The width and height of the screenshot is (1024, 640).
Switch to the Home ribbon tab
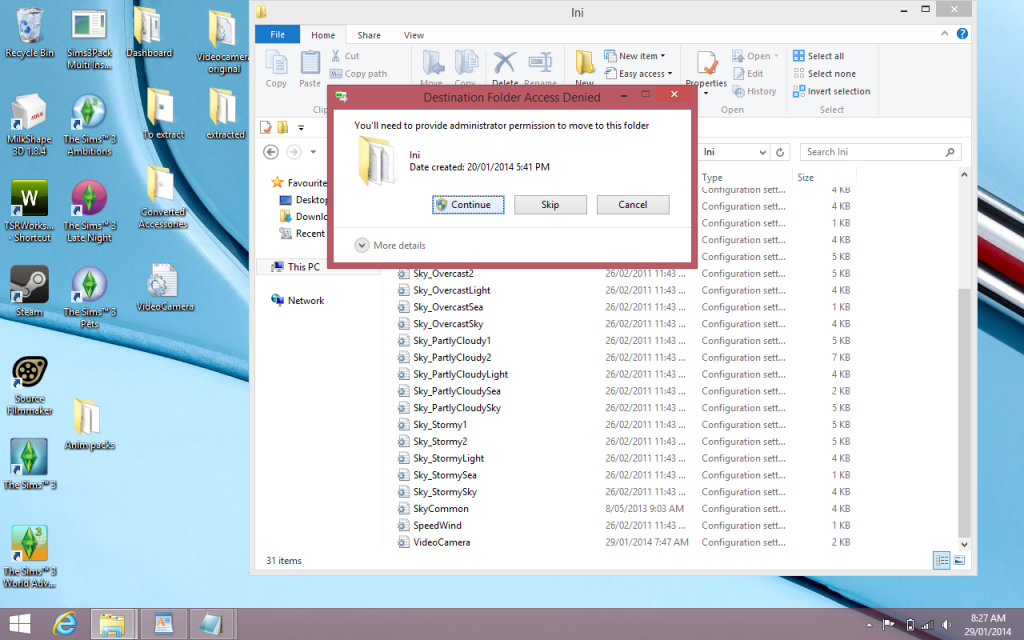tap(323, 35)
